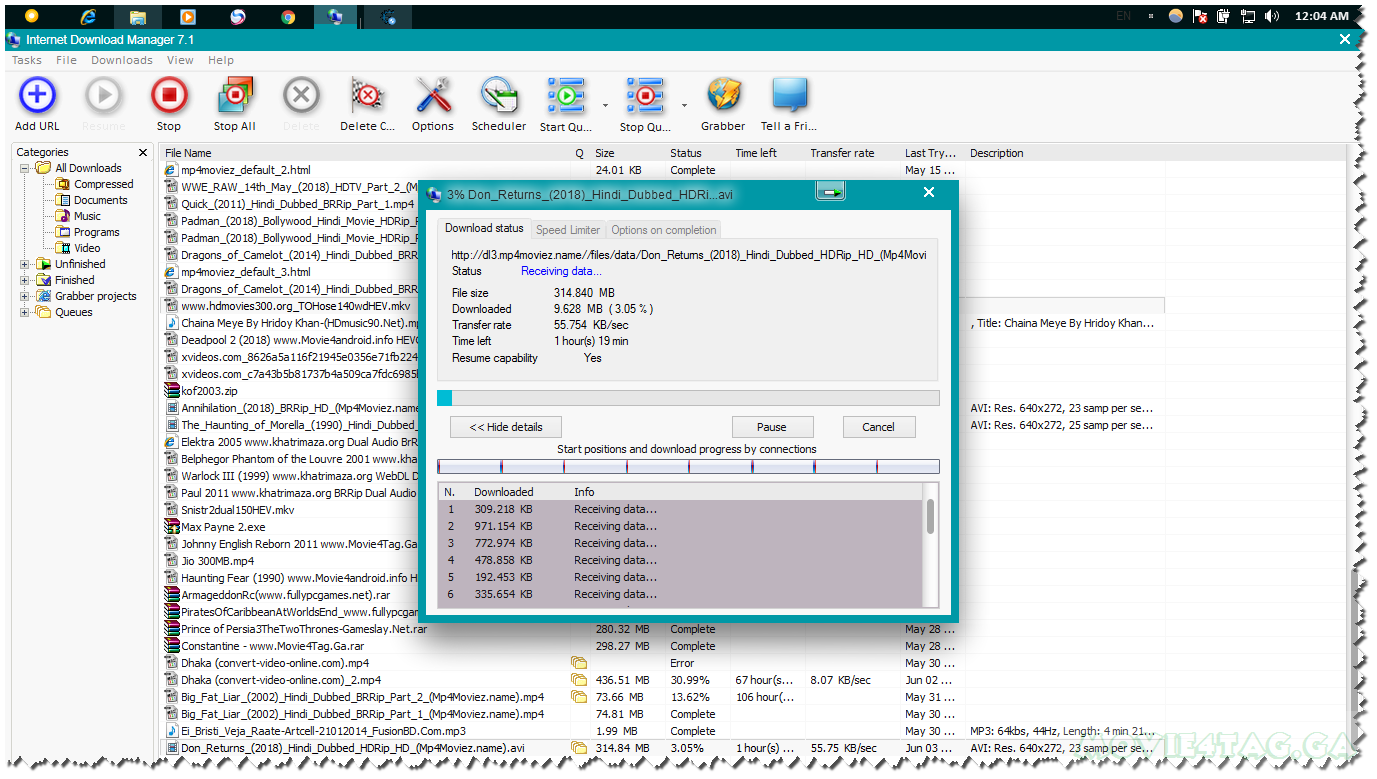Screen dimensions: 1377x779
Task: Select the Download status tab
Action: tap(484, 229)
